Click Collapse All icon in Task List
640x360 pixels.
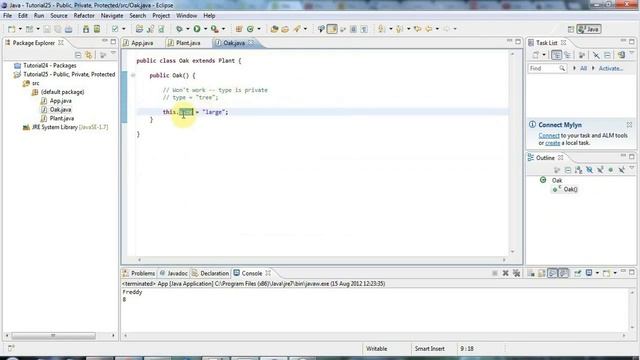(607, 55)
